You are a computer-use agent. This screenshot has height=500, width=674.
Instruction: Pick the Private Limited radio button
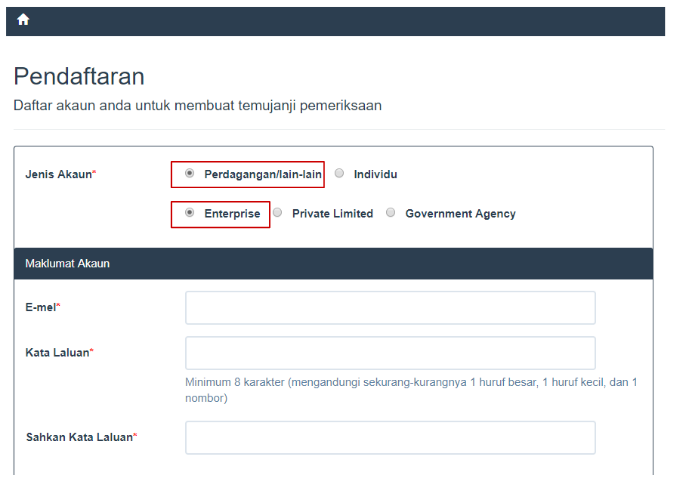point(278,213)
